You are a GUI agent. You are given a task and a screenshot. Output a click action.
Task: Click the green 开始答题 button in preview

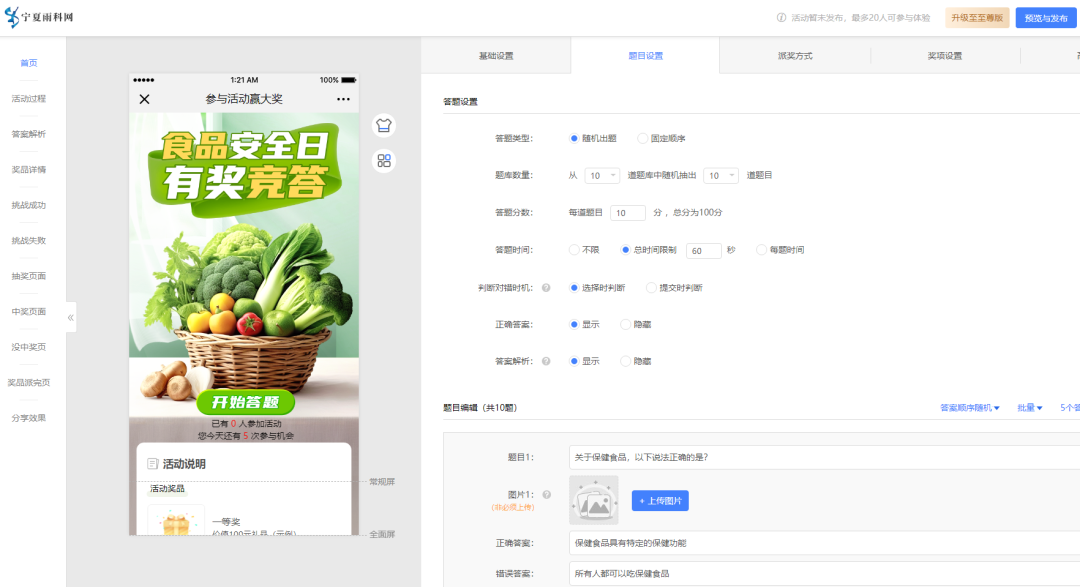tap(245, 402)
